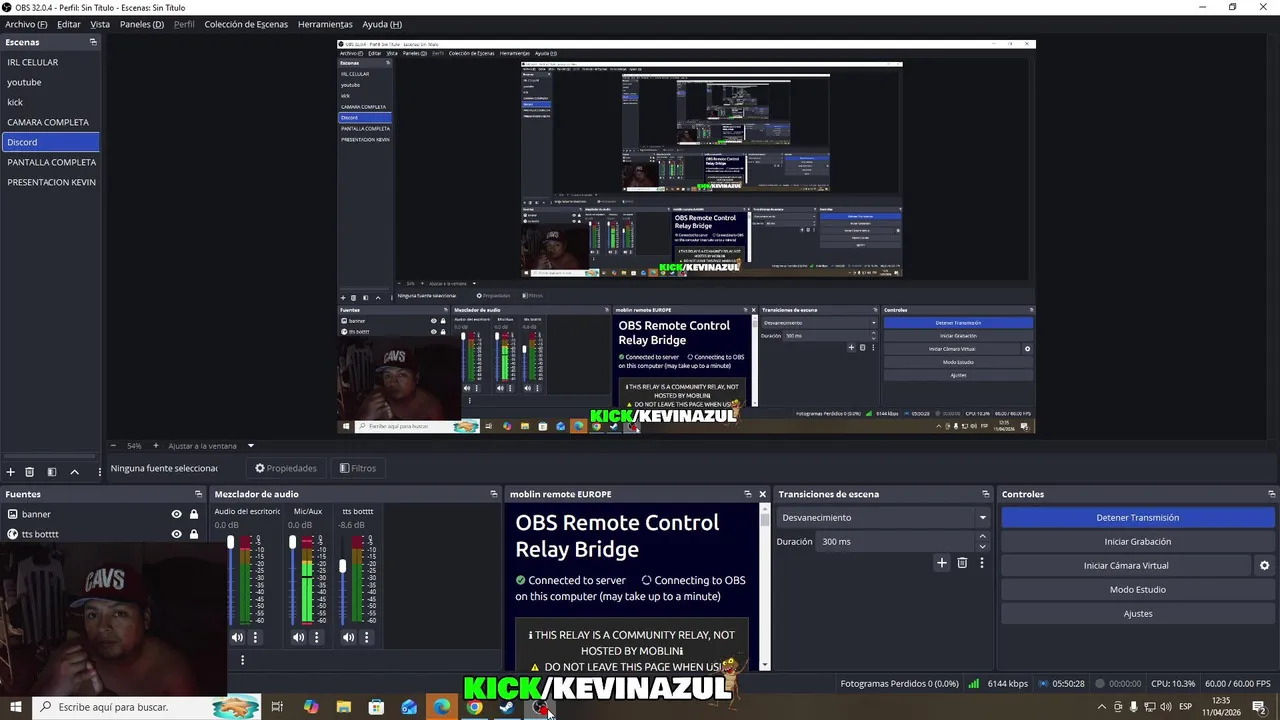
Task: Open the Editar menu
Action: click(x=69, y=24)
